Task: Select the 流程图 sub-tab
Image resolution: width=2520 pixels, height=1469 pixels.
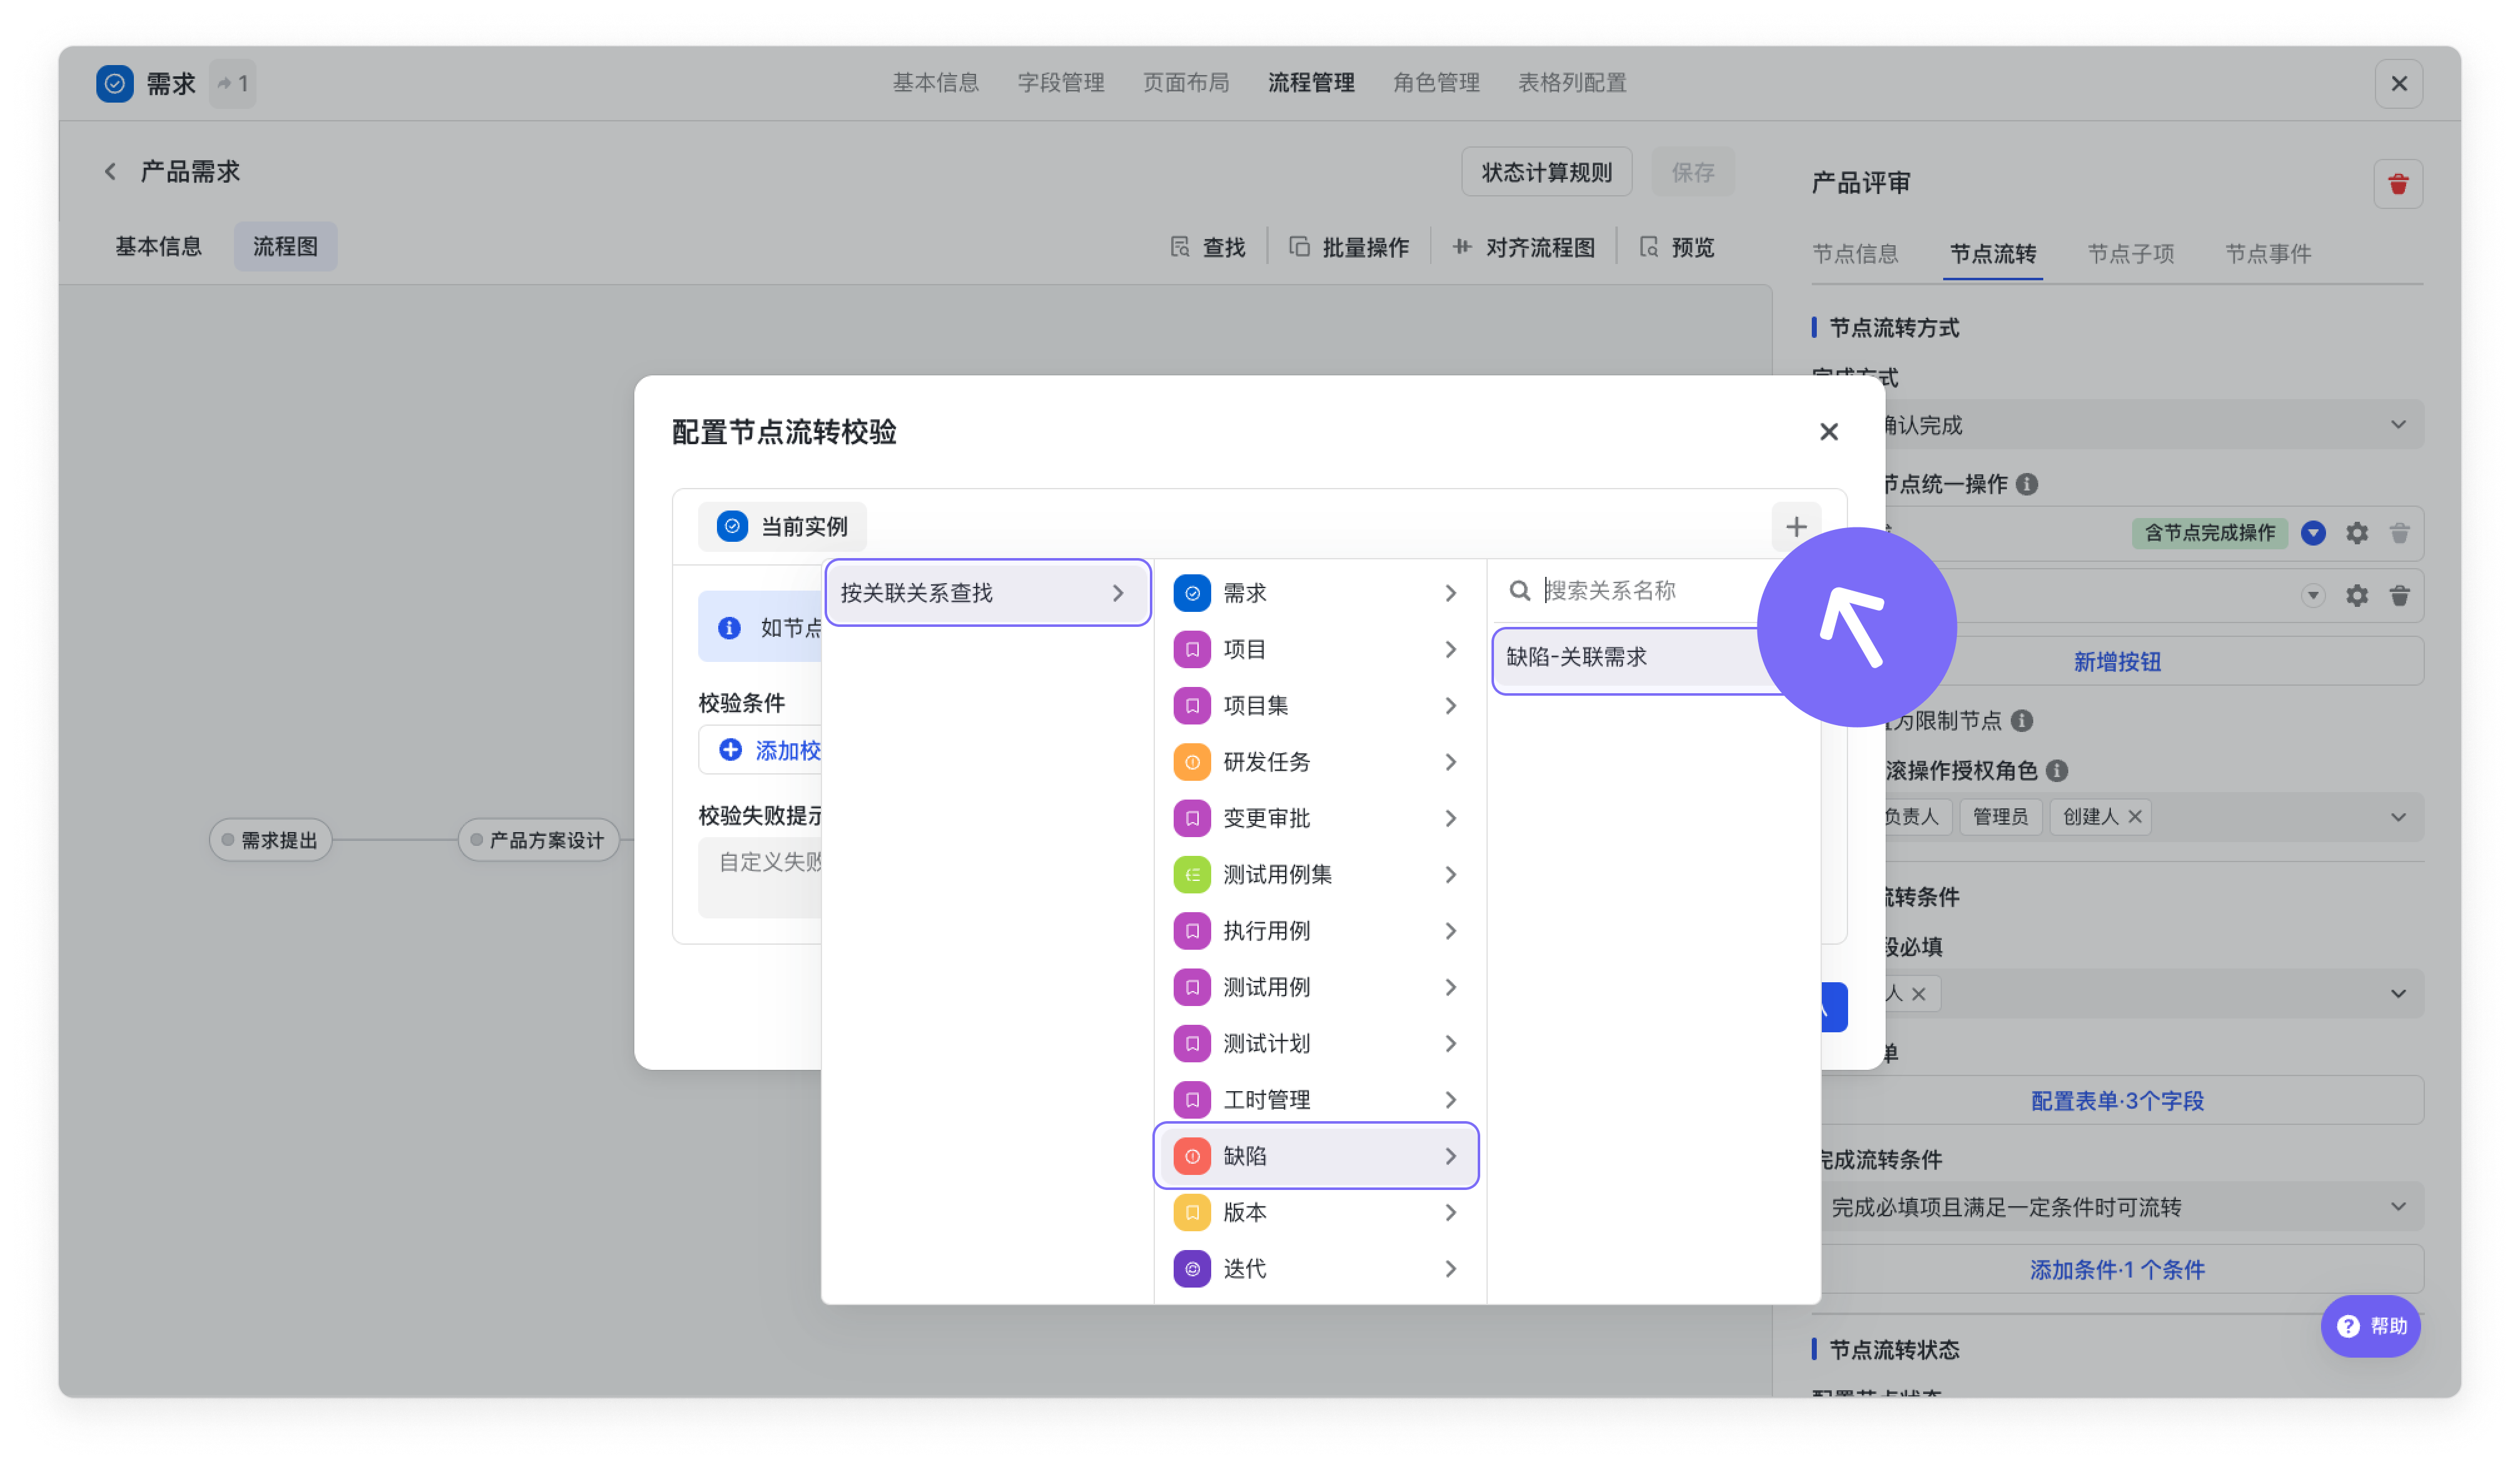Action: click(x=285, y=247)
